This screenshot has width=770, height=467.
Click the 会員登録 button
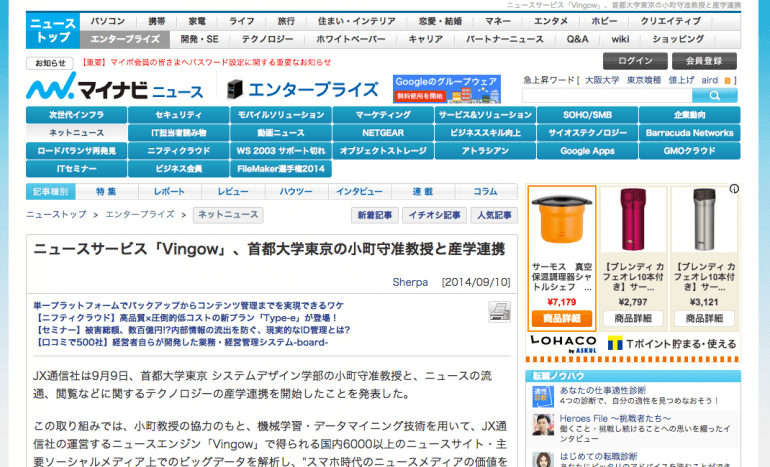704,61
